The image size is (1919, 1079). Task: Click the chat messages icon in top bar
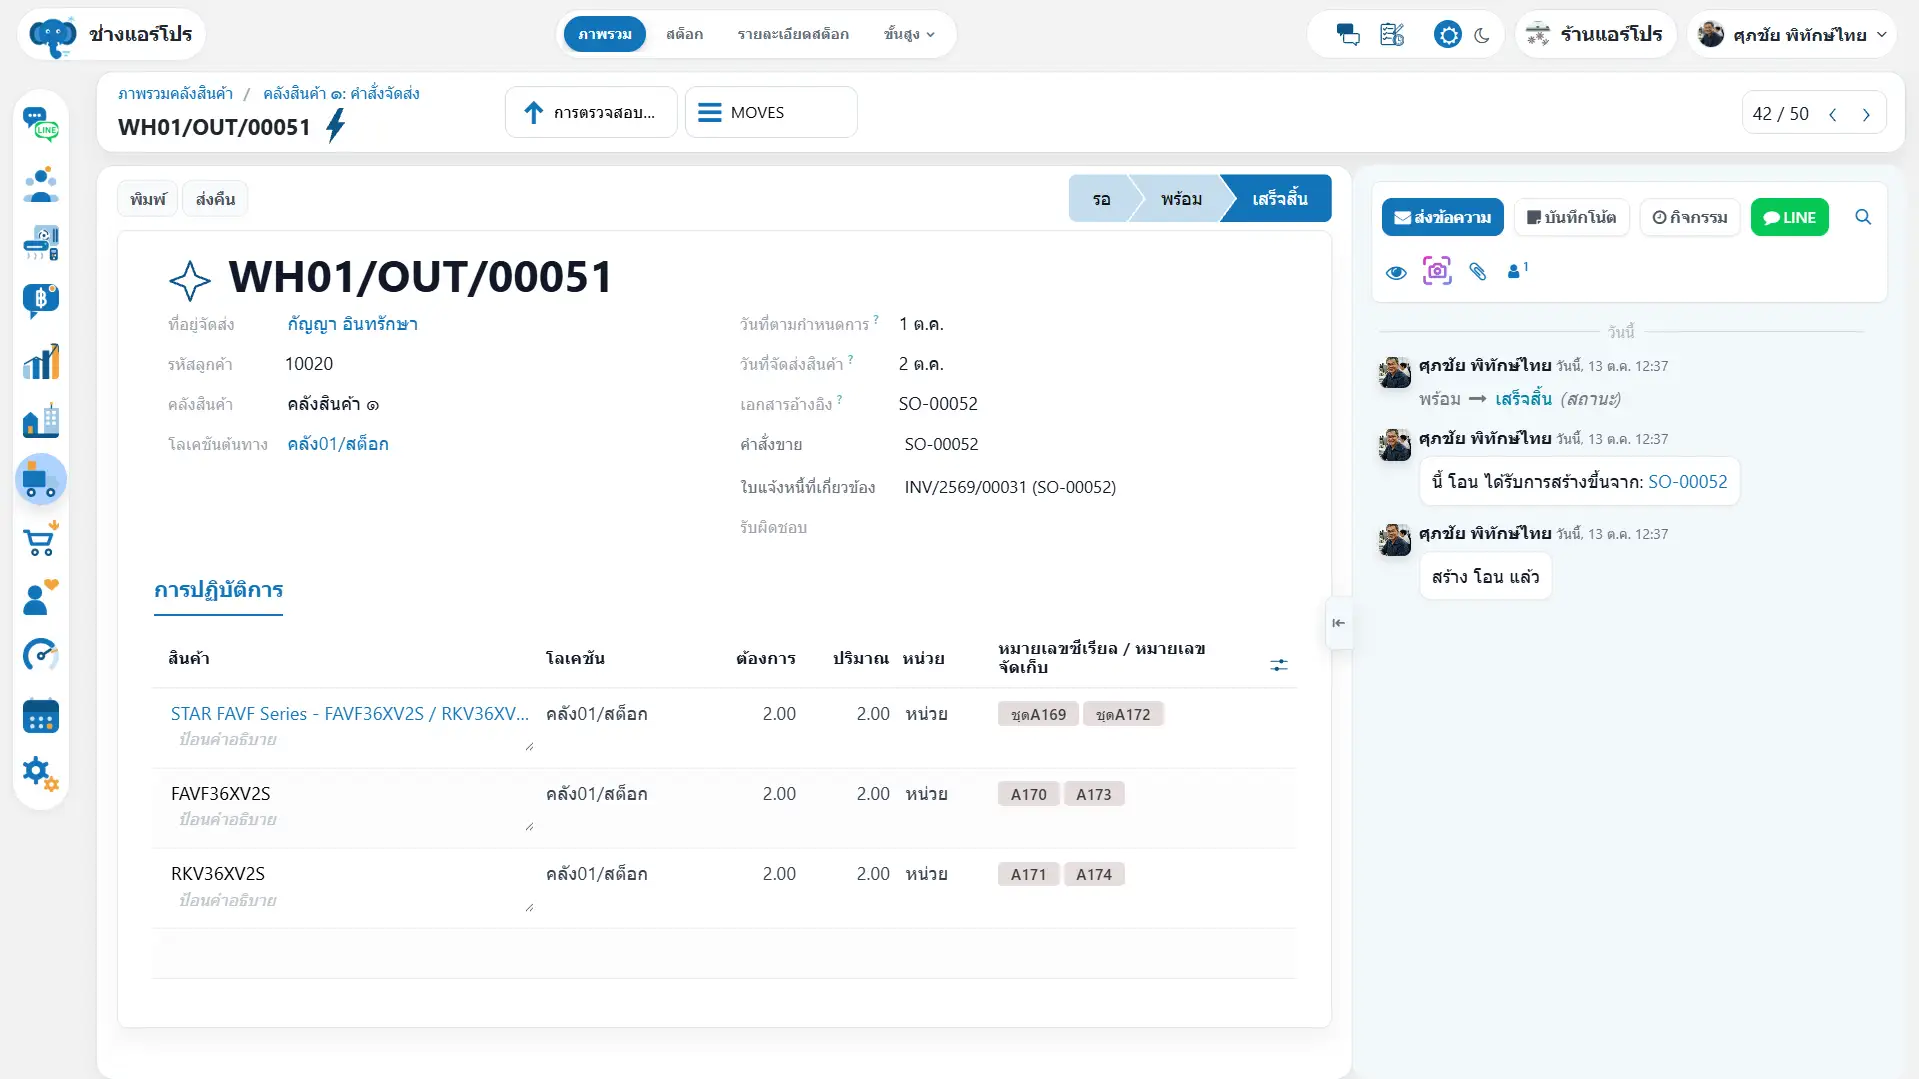1348,35
